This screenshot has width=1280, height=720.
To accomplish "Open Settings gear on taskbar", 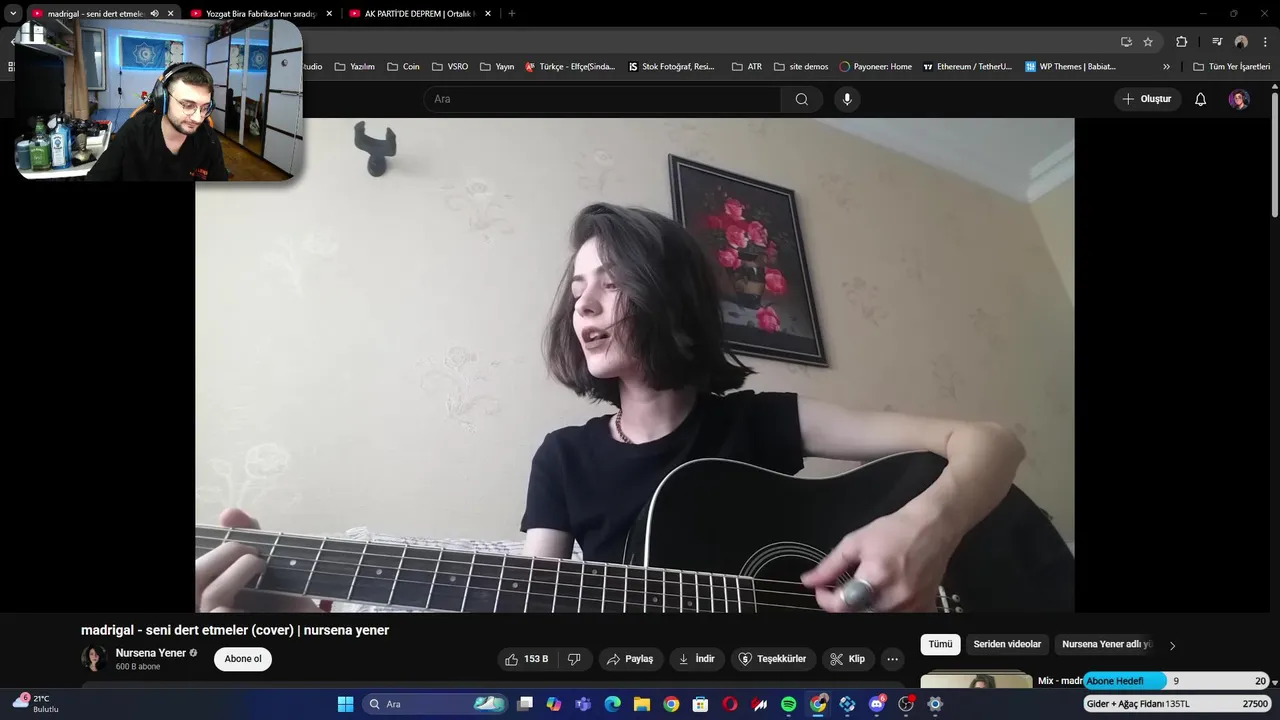I will (935, 704).
